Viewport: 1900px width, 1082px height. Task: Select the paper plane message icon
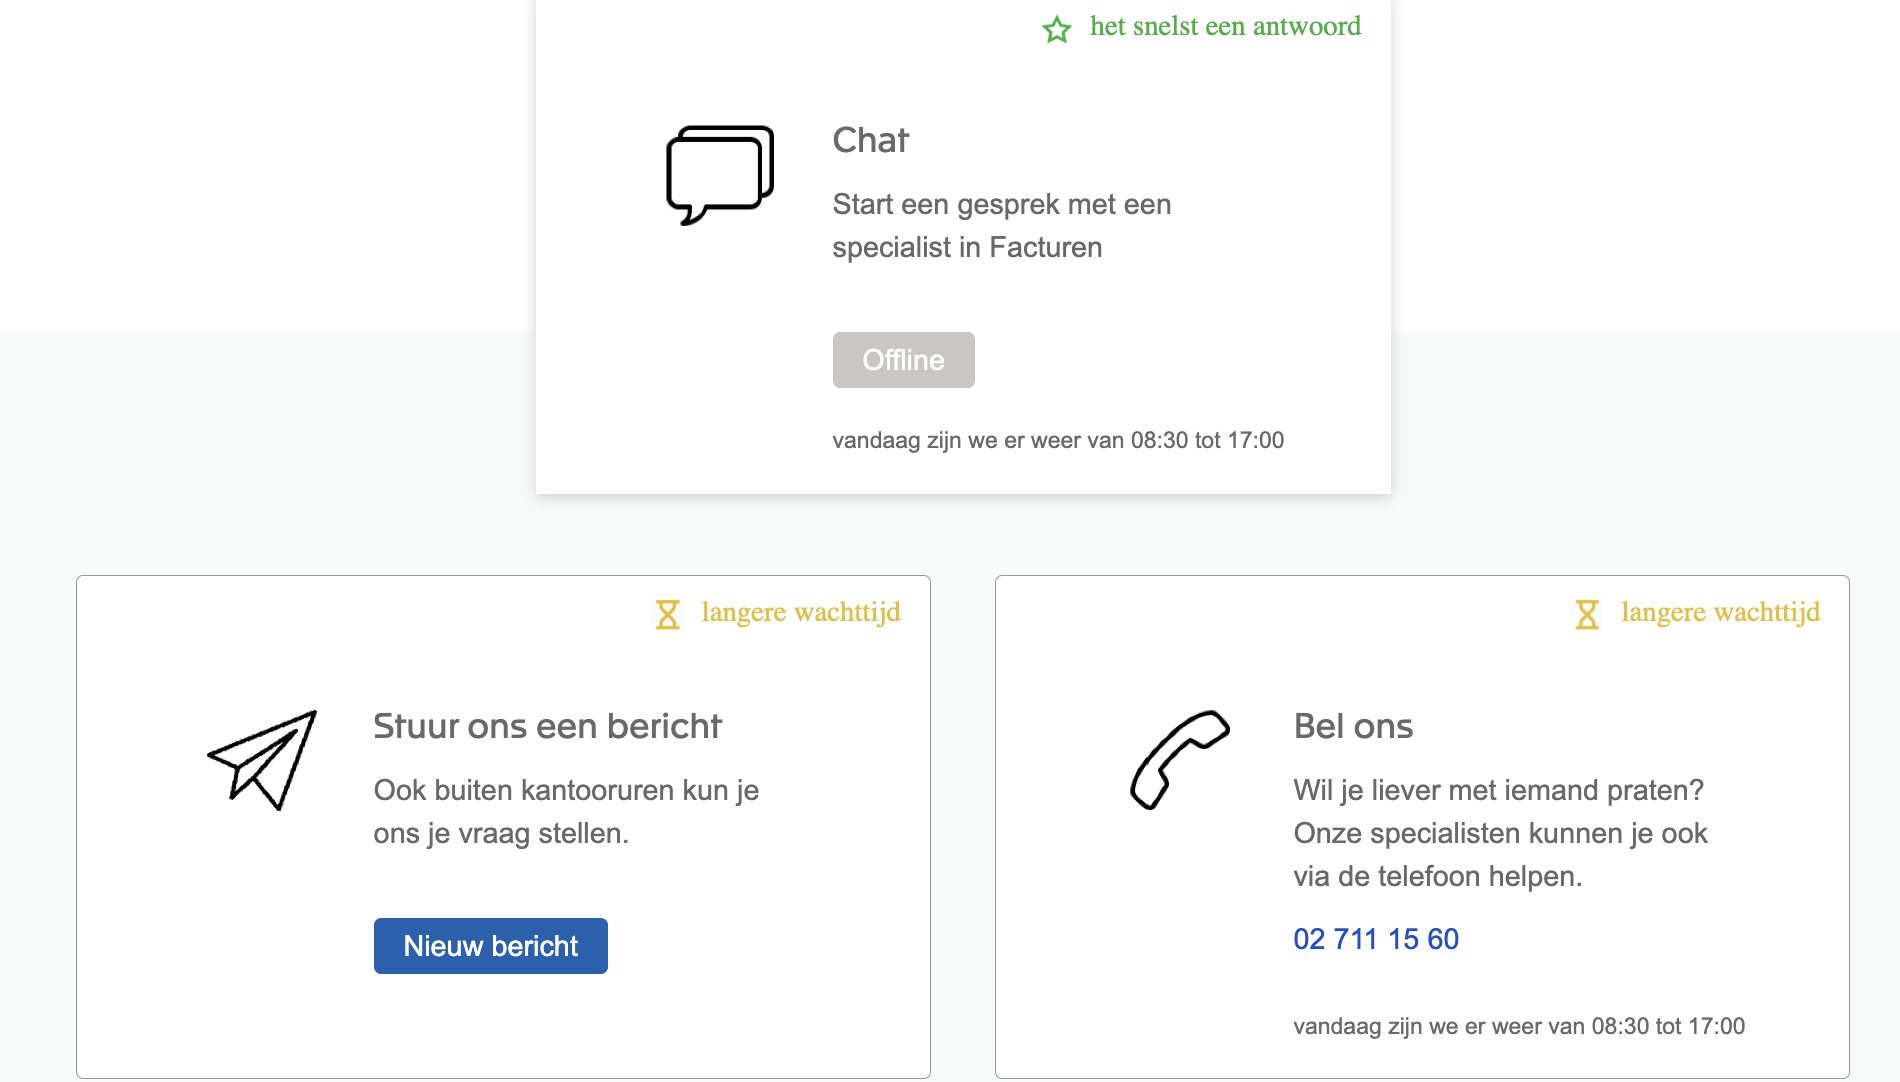(261, 760)
